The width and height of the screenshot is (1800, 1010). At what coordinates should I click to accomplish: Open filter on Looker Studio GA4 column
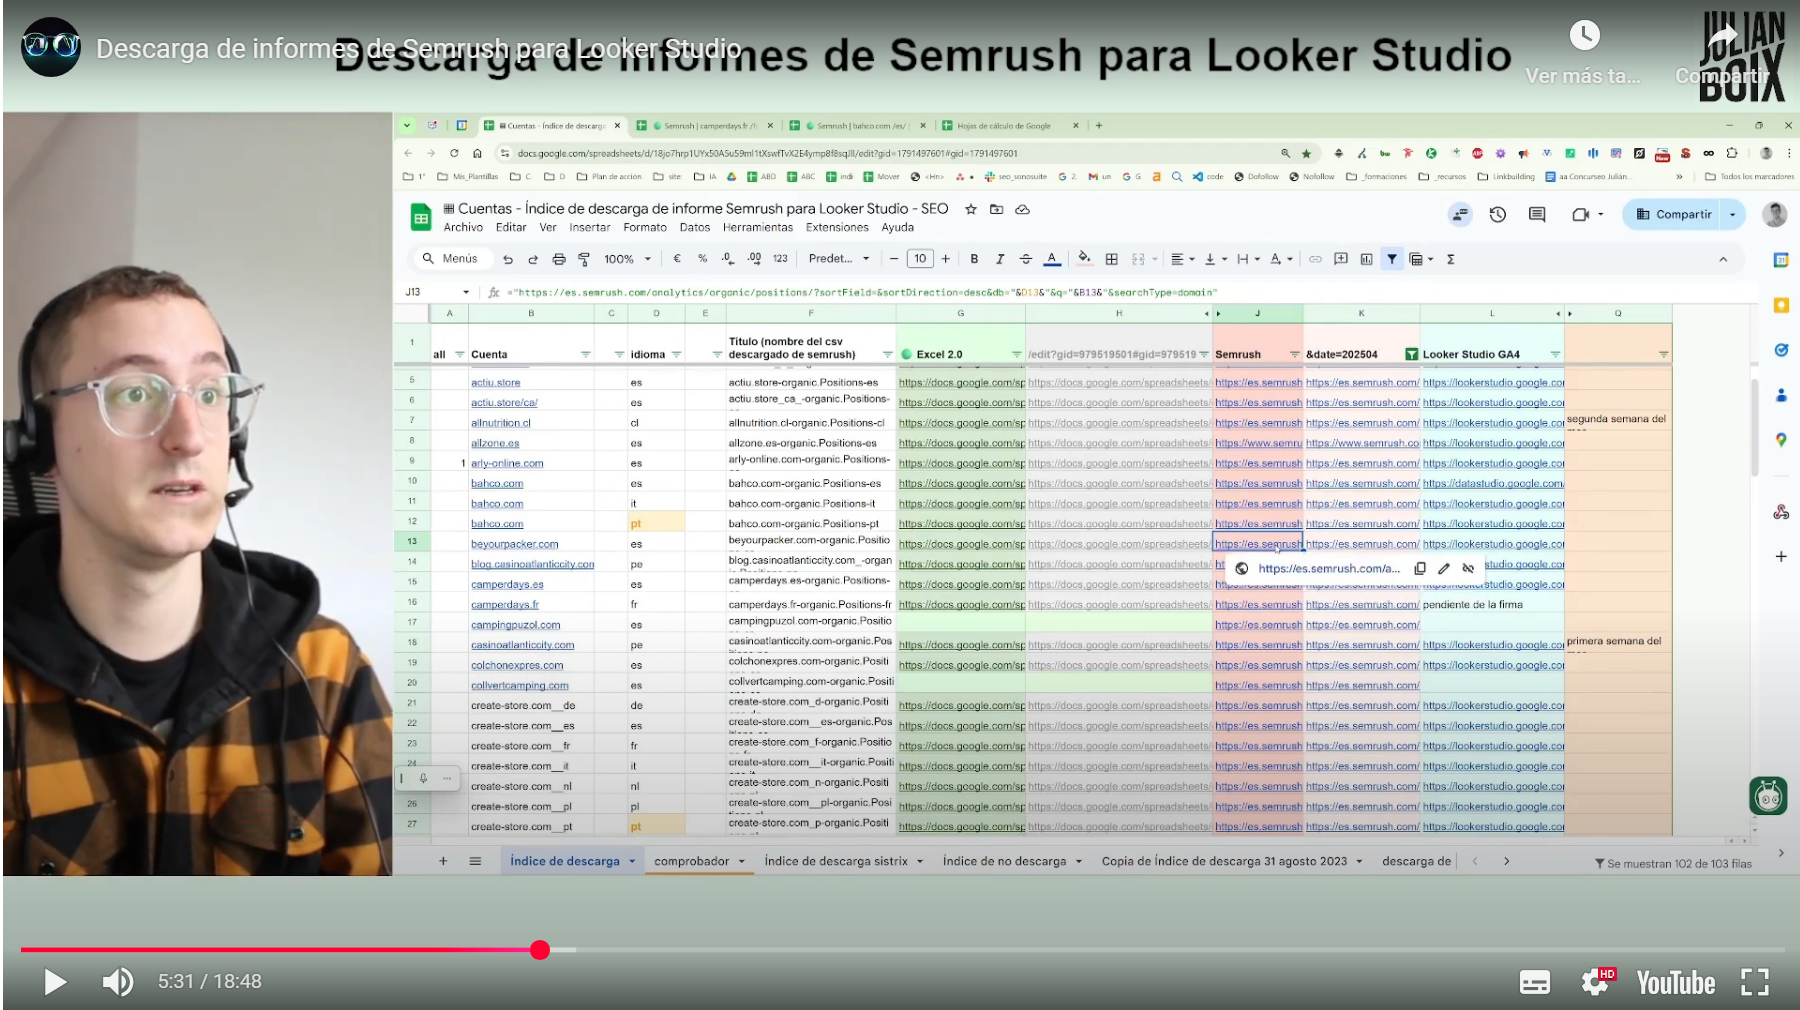tap(1555, 355)
